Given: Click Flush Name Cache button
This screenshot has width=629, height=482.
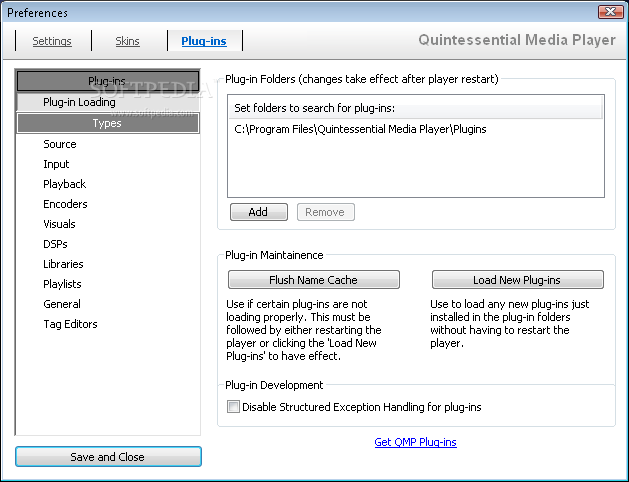Looking at the screenshot, I should coord(314,279).
